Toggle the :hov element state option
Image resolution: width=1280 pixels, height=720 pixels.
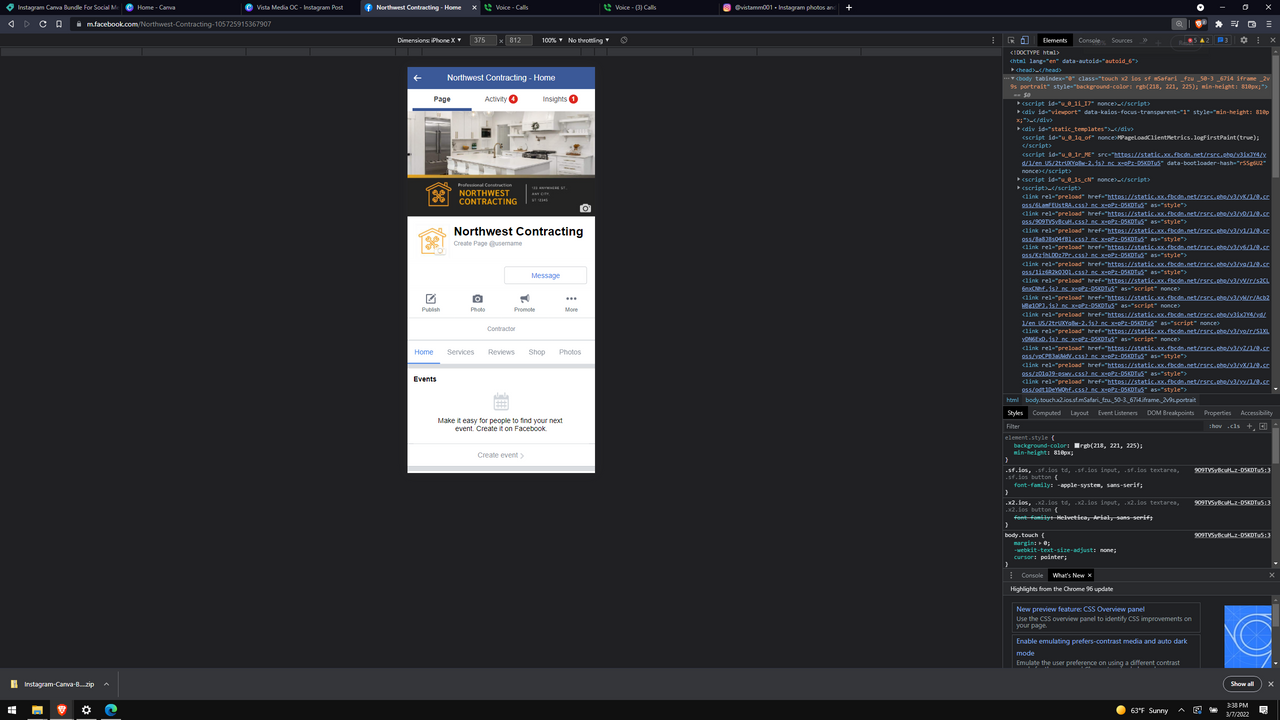point(1215,426)
